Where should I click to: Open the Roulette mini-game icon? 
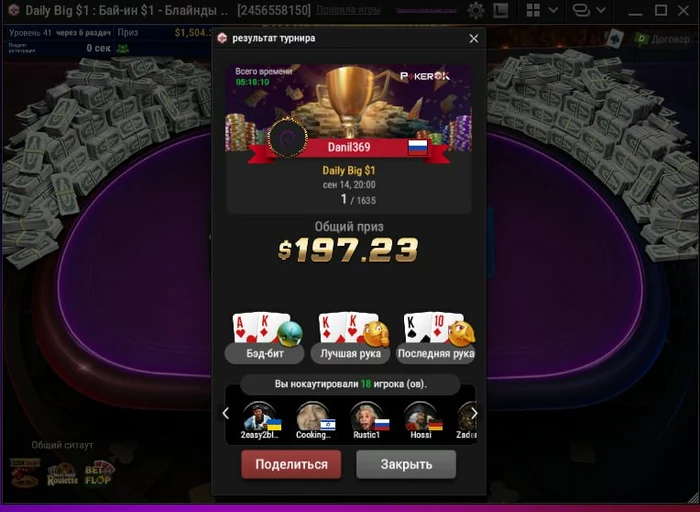(x=62, y=475)
